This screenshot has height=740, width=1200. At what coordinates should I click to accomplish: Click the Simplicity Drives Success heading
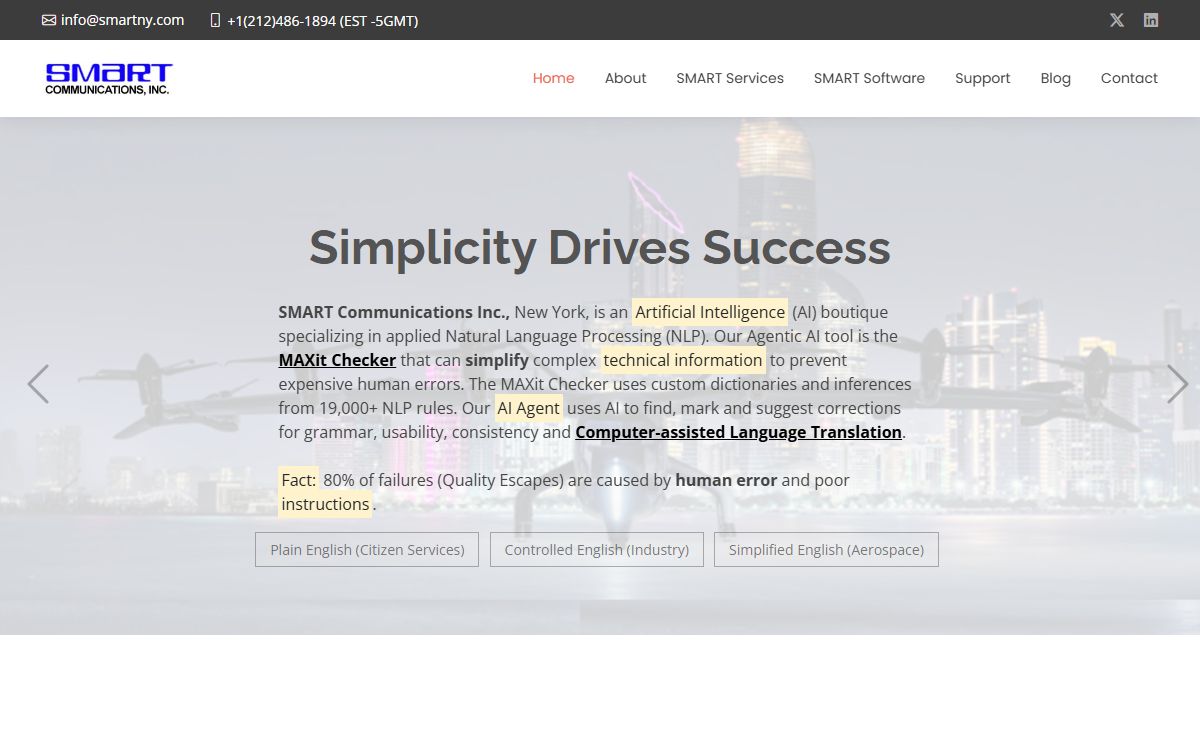[x=600, y=247]
